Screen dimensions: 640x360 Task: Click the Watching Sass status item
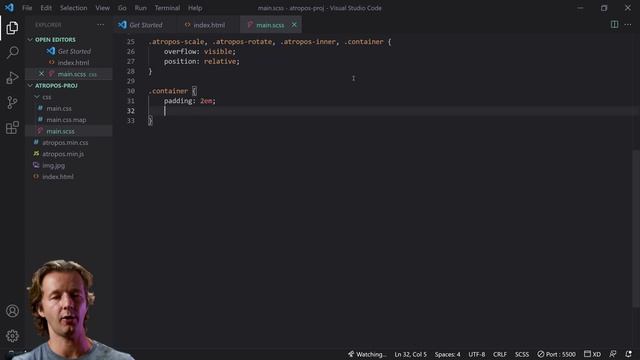coord(367,354)
